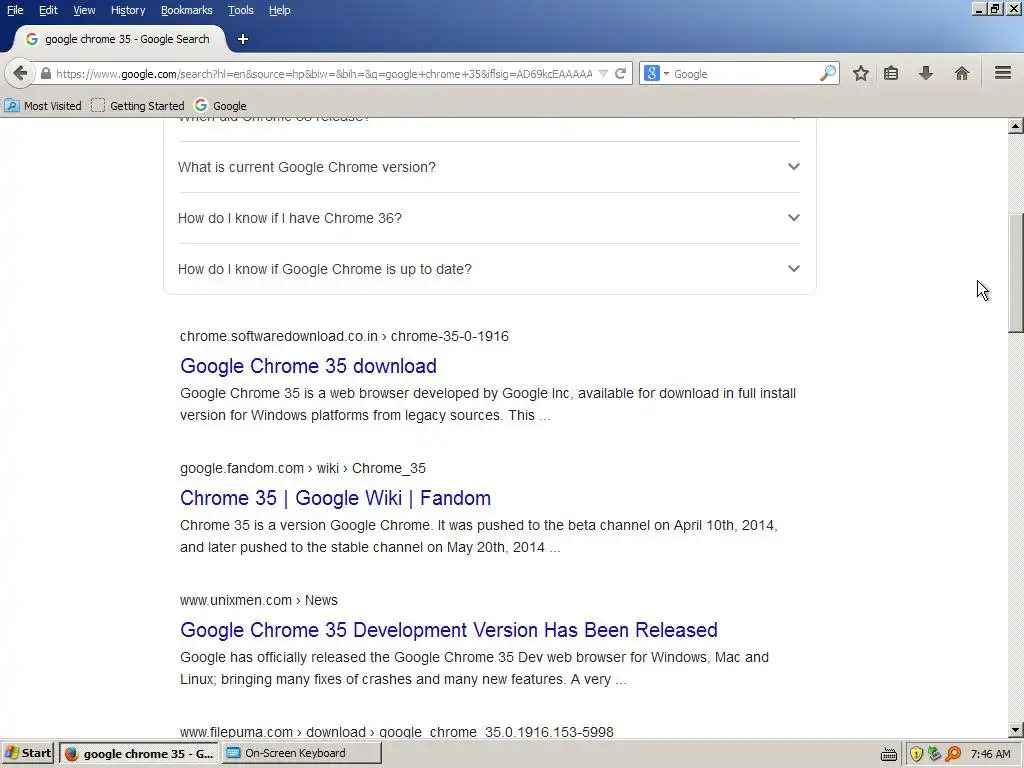The image size is (1024, 768).
Task: Open the Getting Started bookmark
Action: [x=138, y=106]
